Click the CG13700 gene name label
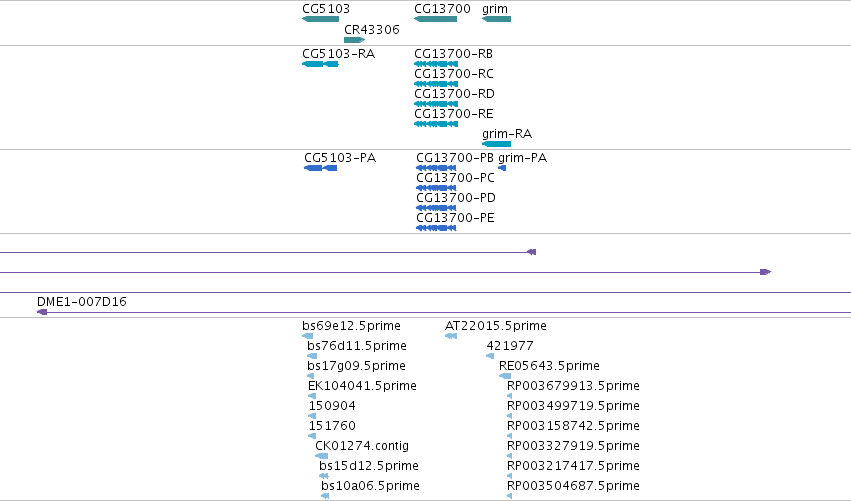Viewport: 851px width, 501px height. coord(442,9)
